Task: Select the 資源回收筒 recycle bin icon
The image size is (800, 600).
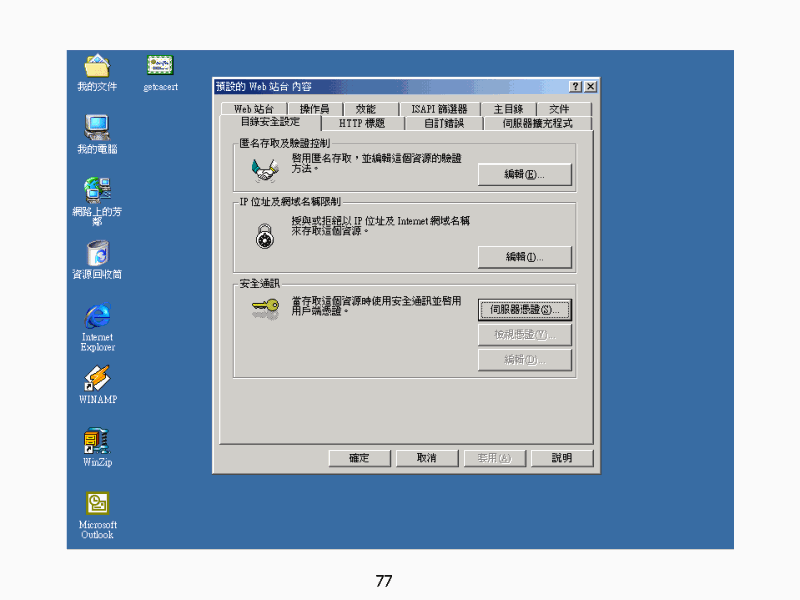Action: (97, 253)
